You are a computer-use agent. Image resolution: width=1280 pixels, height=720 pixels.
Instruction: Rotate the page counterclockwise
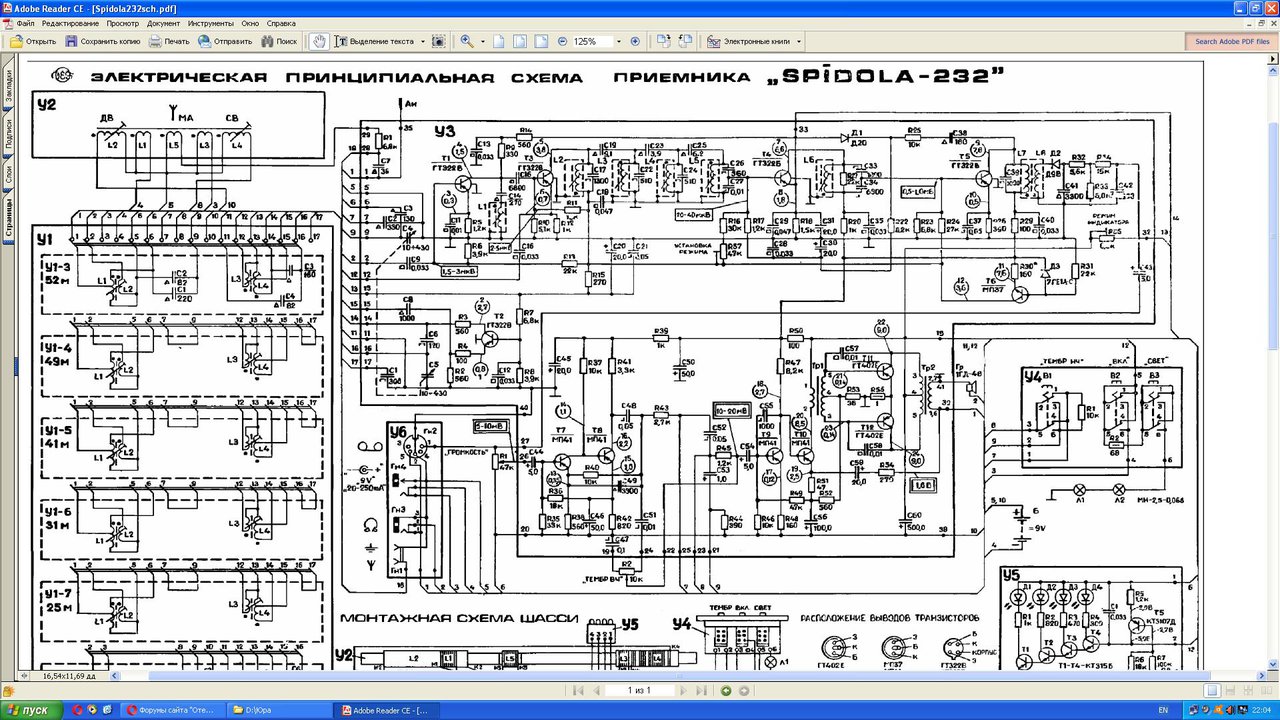click(685, 41)
